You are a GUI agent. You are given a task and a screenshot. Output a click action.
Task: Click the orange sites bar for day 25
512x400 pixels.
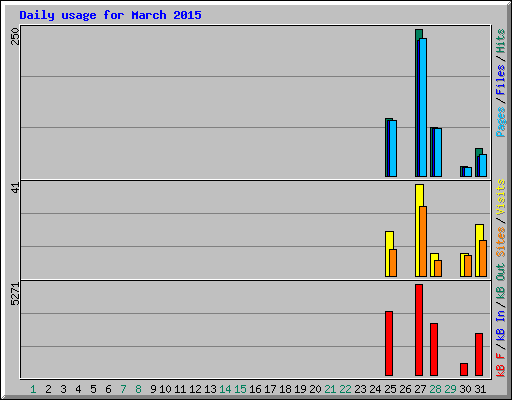[x=393, y=263]
